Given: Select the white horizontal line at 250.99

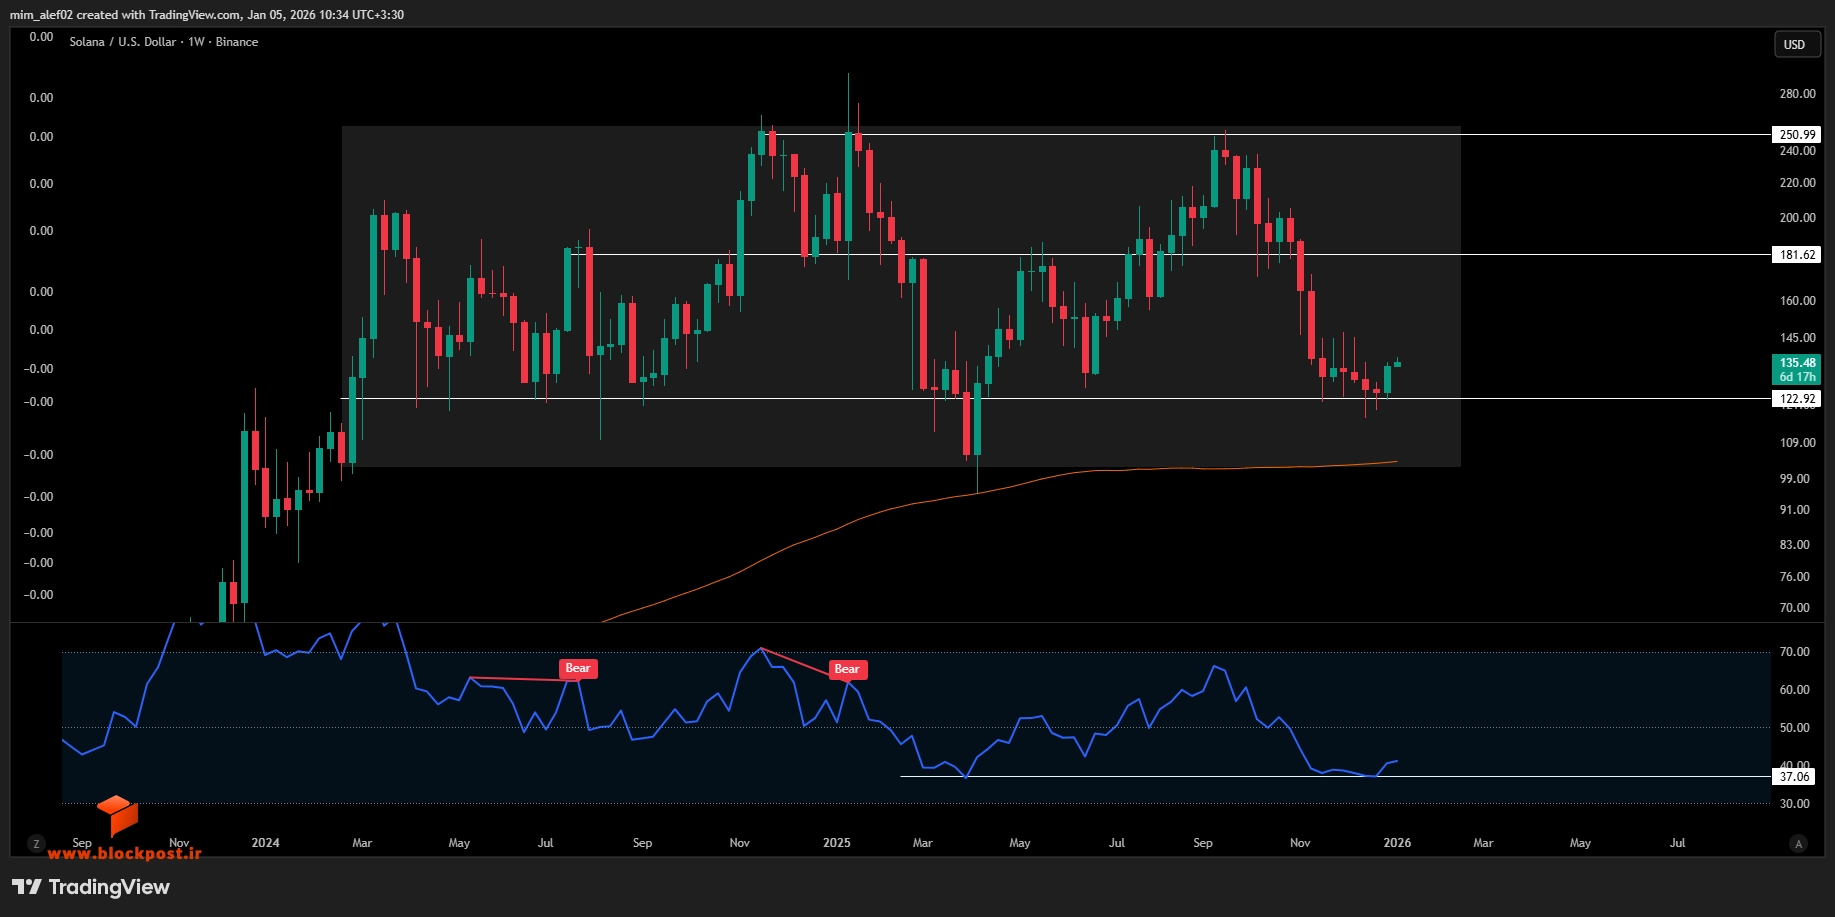Looking at the screenshot, I should (1265, 134).
